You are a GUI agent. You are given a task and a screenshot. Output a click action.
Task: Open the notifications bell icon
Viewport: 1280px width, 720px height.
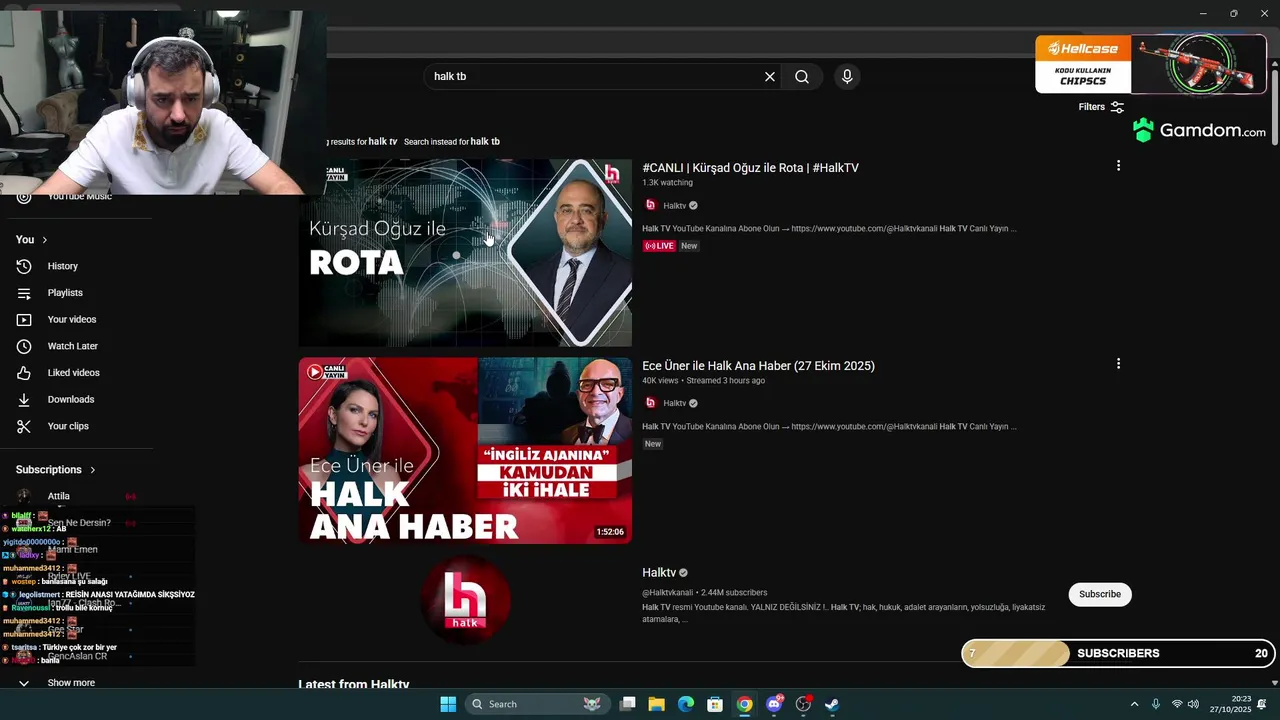pyautogui.click(x=1262, y=704)
